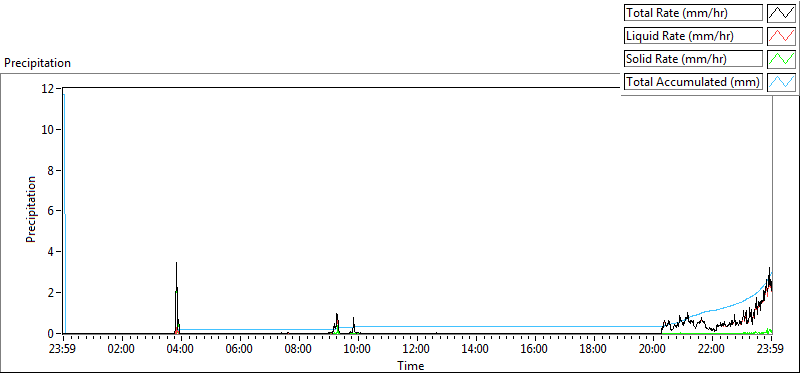Click the 04:00 black spike peak
The height and width of the screenshot is (373, 800).
pyautogui.click(x=176, y=263)
